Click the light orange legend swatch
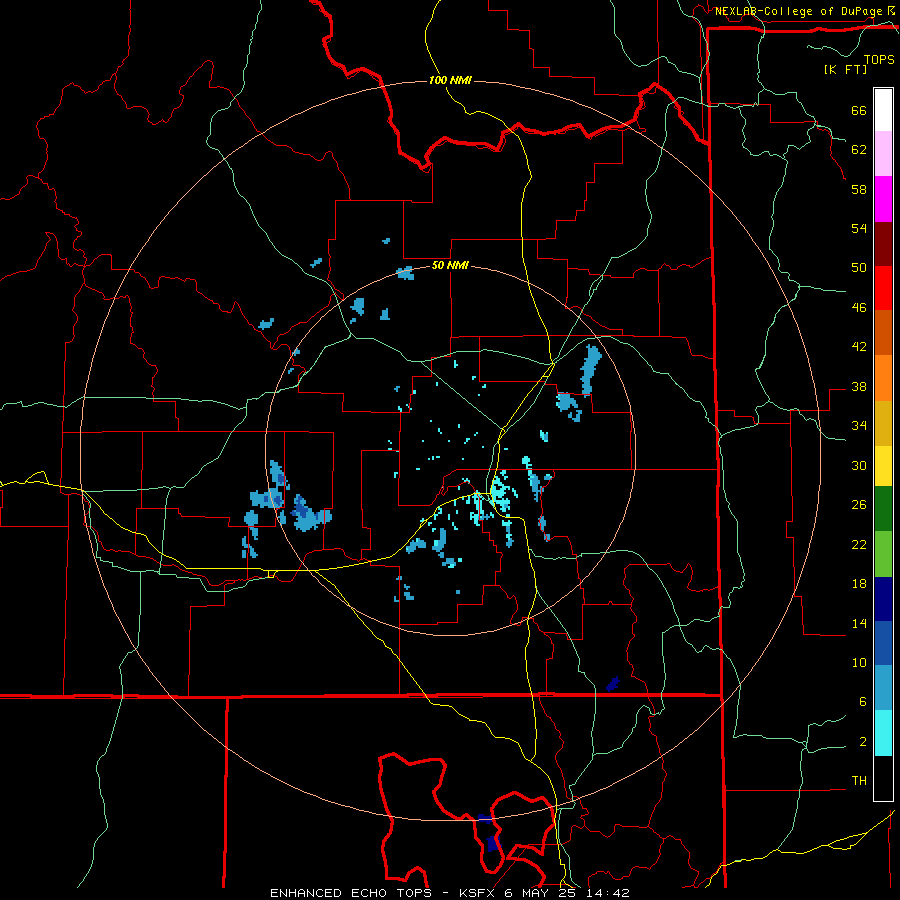Image resolution: width=900 pixels, height=900 pixels. [883, 377]
